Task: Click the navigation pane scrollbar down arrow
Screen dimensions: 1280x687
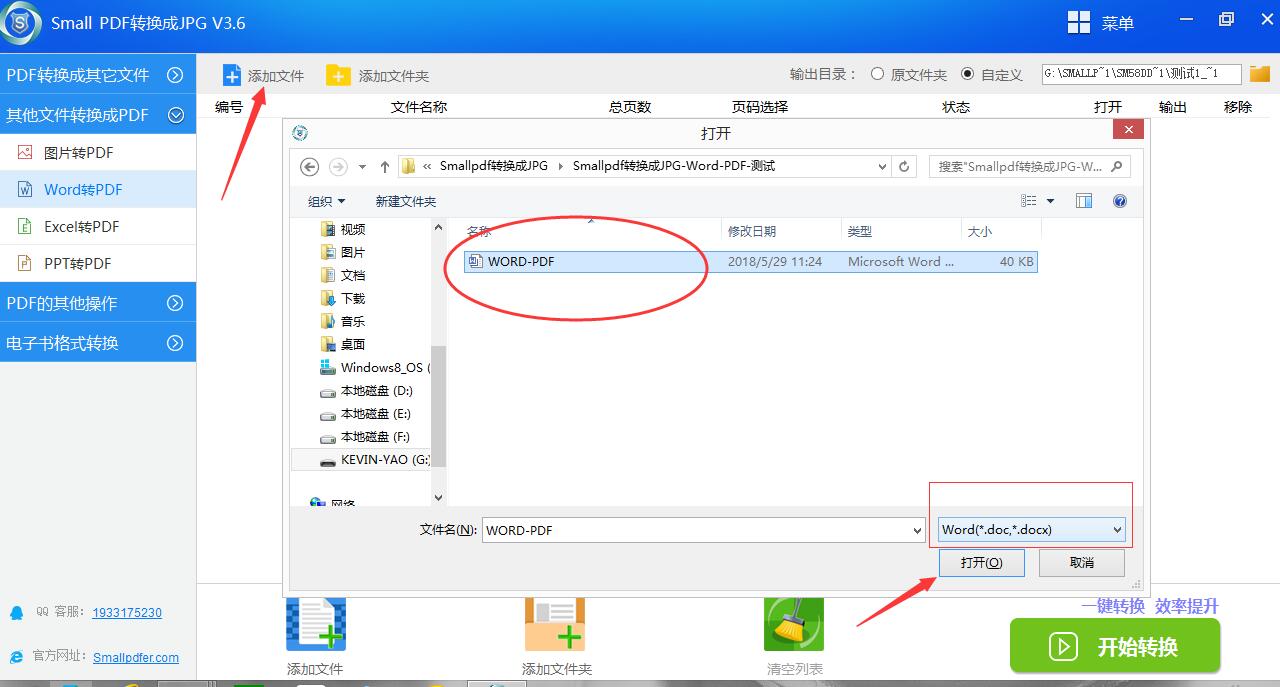Action: pos(438,497)
